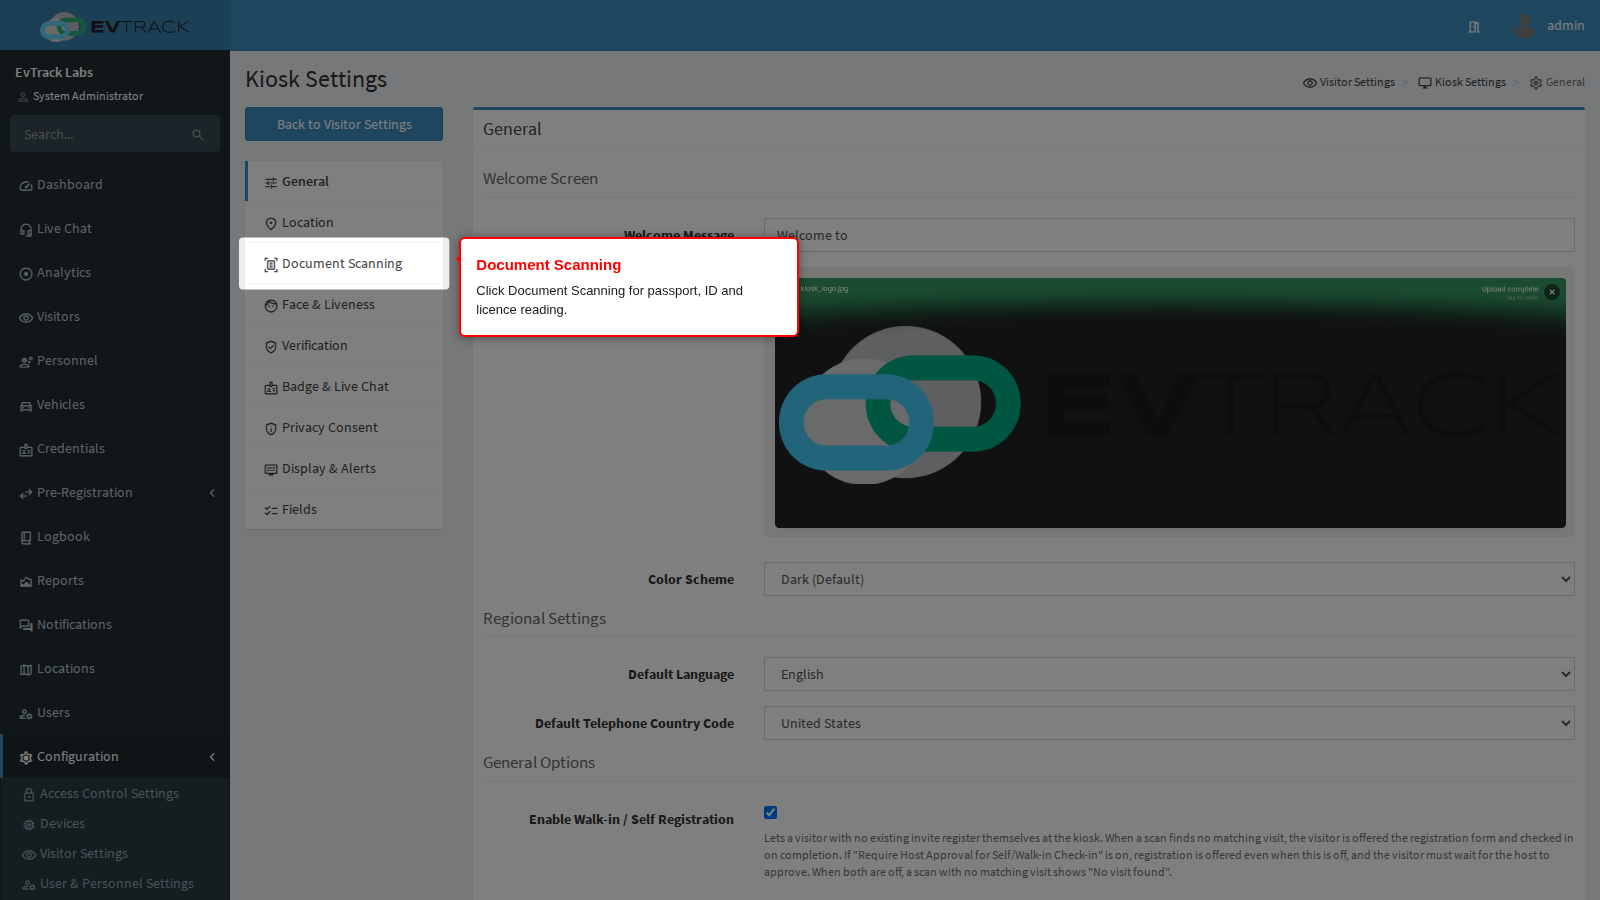
Task: Open the Badge & Live Chat tab
Action: [344, 387]
